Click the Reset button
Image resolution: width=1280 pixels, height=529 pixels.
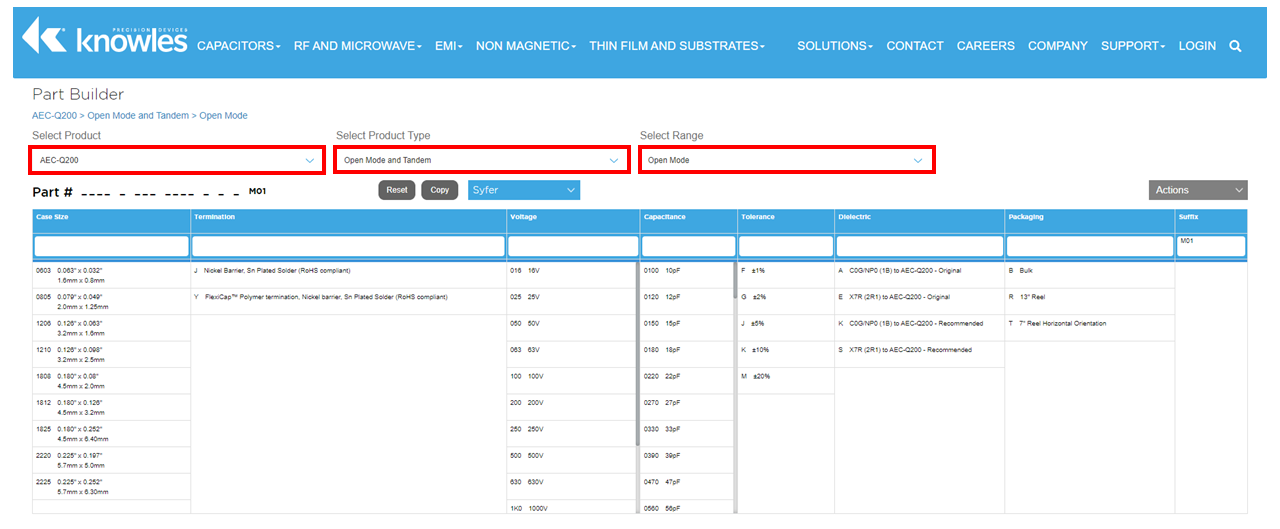click(x=397, y=190)
